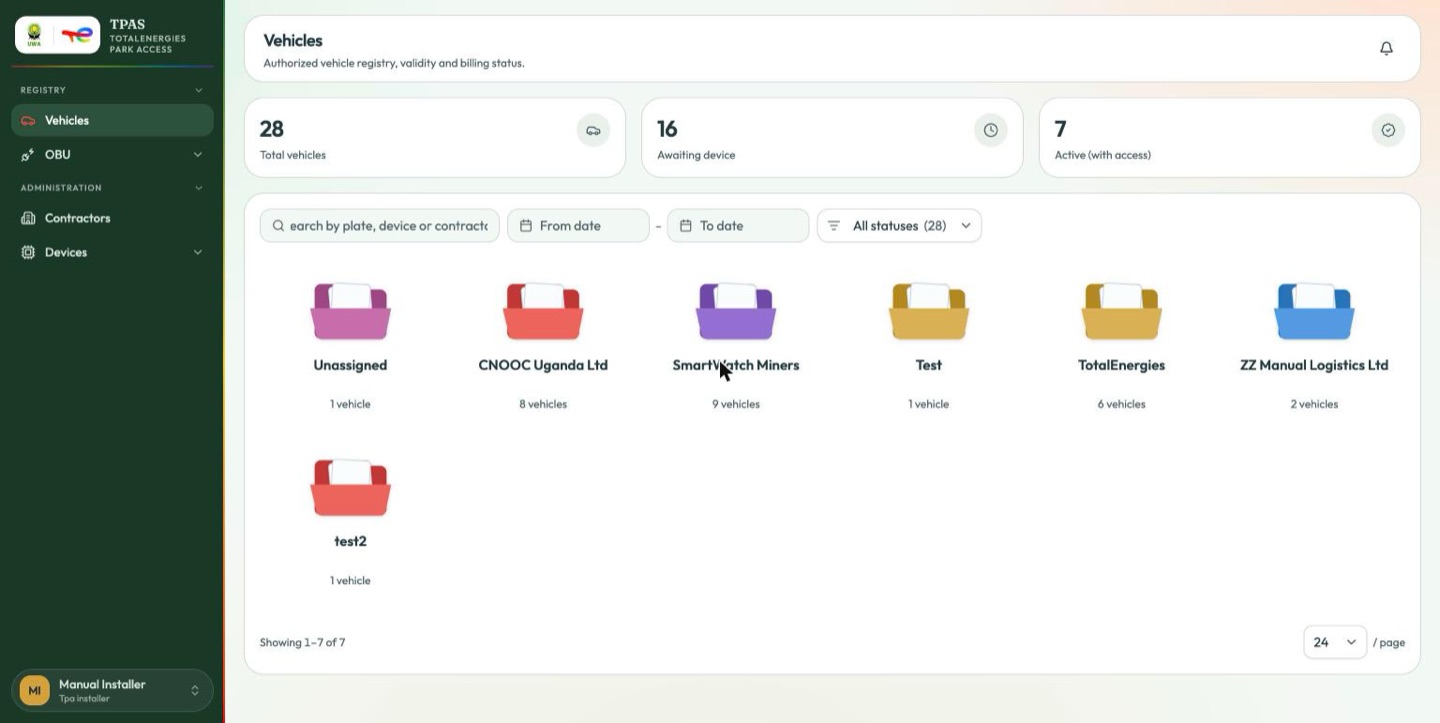Viewport: 1440px width, 723px height.
Task: Open the All statuses dropdown
Action: tap(899, 226)
